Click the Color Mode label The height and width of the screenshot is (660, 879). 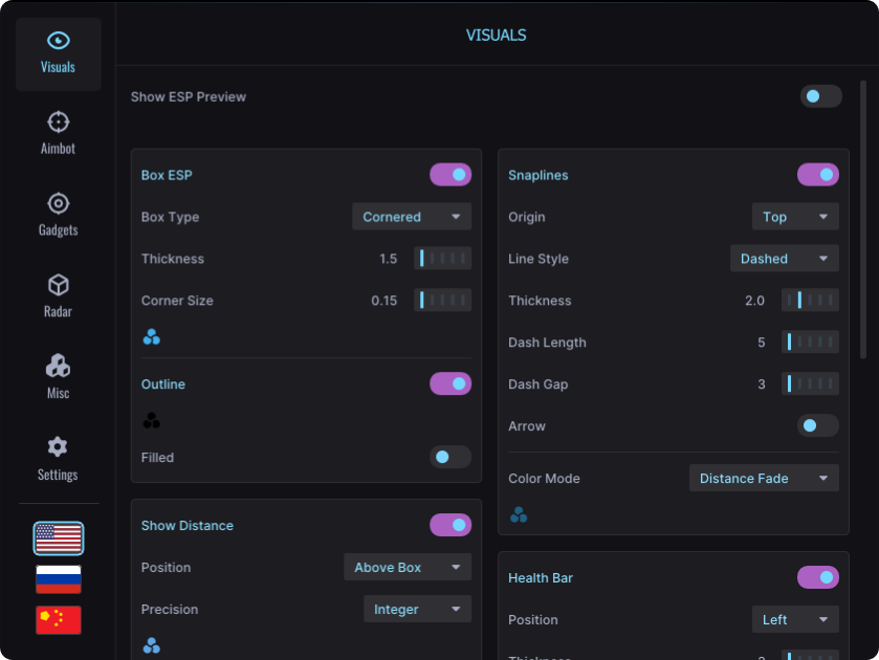(x=544, y=478)
